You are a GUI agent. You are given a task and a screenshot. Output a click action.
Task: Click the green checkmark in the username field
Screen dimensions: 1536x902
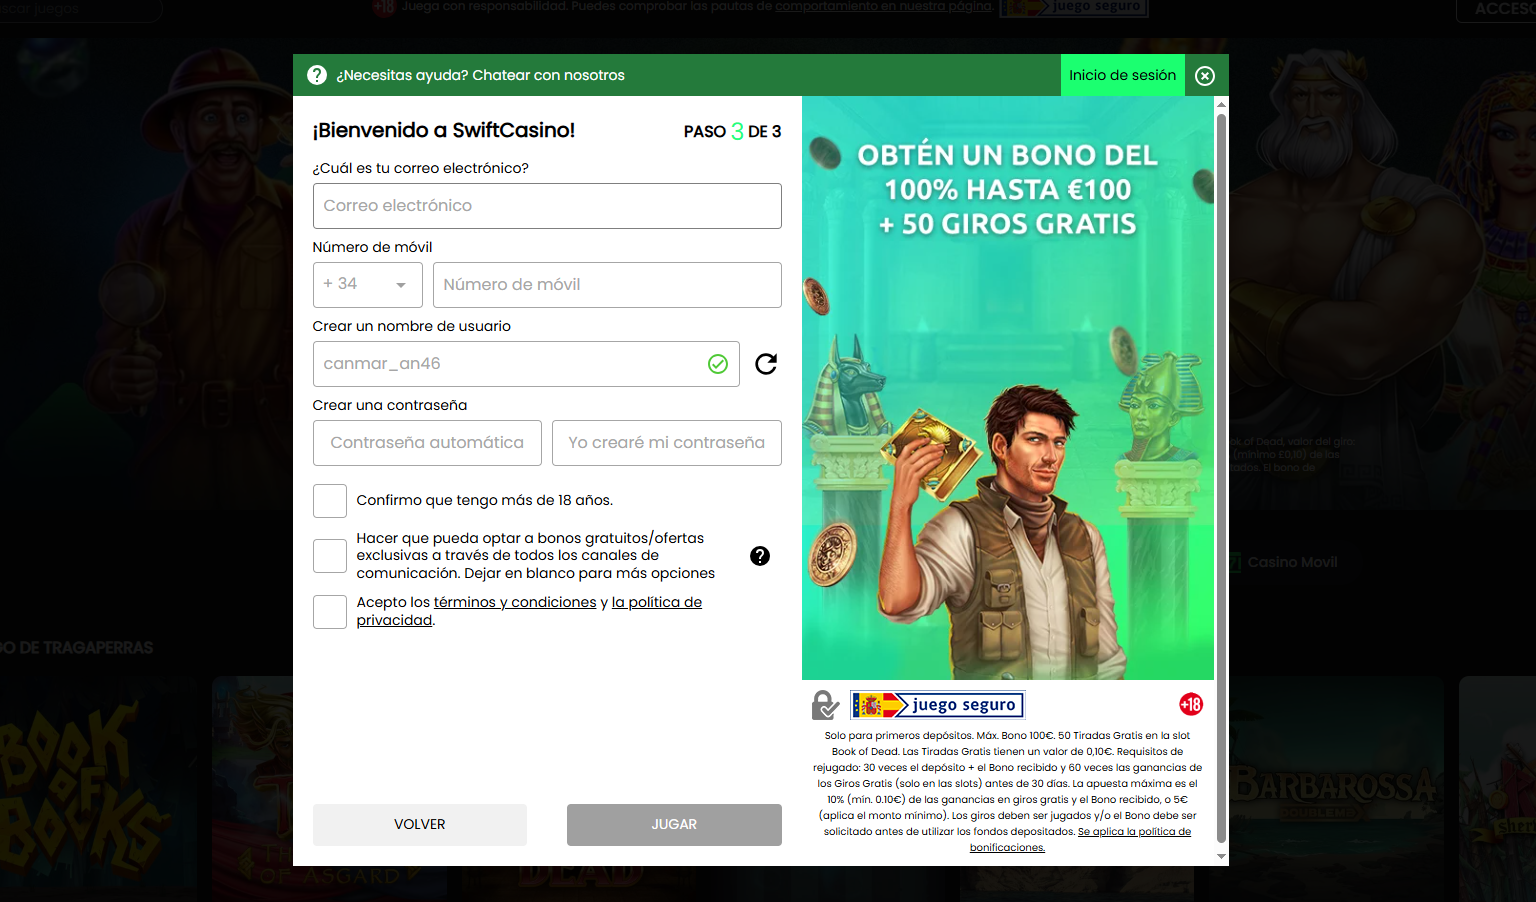click(718, 364)
